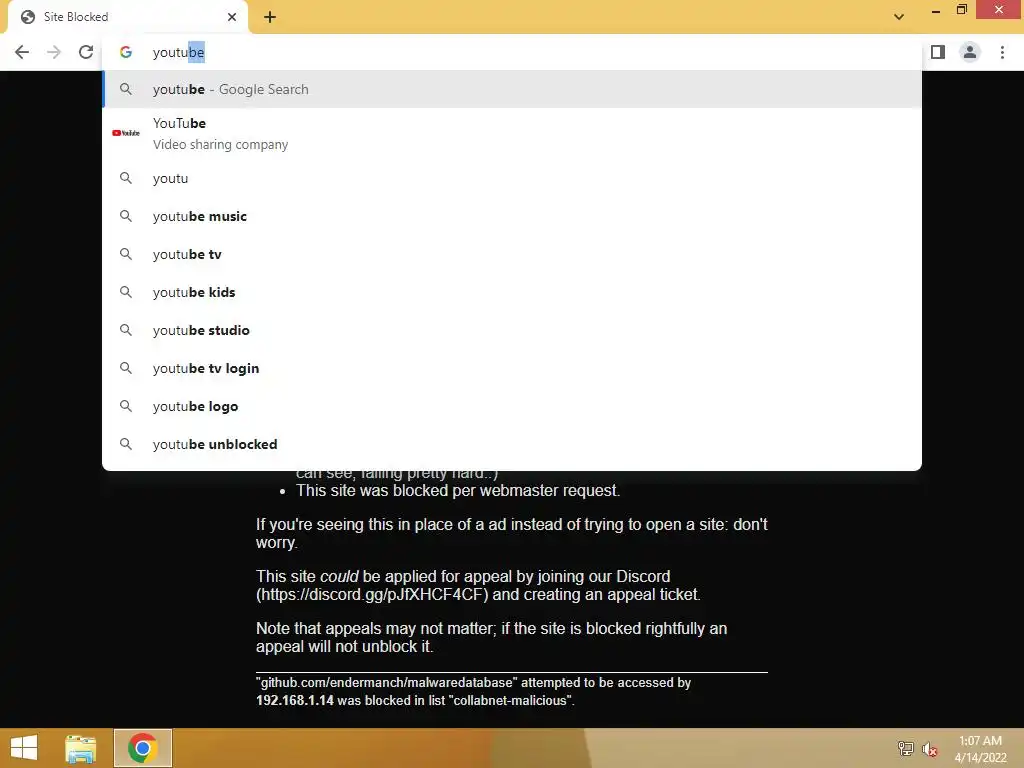The width and height of the screenshot is (1024, 768).
Task: Open the side panel icon
Action: click(x=938, y=52)
